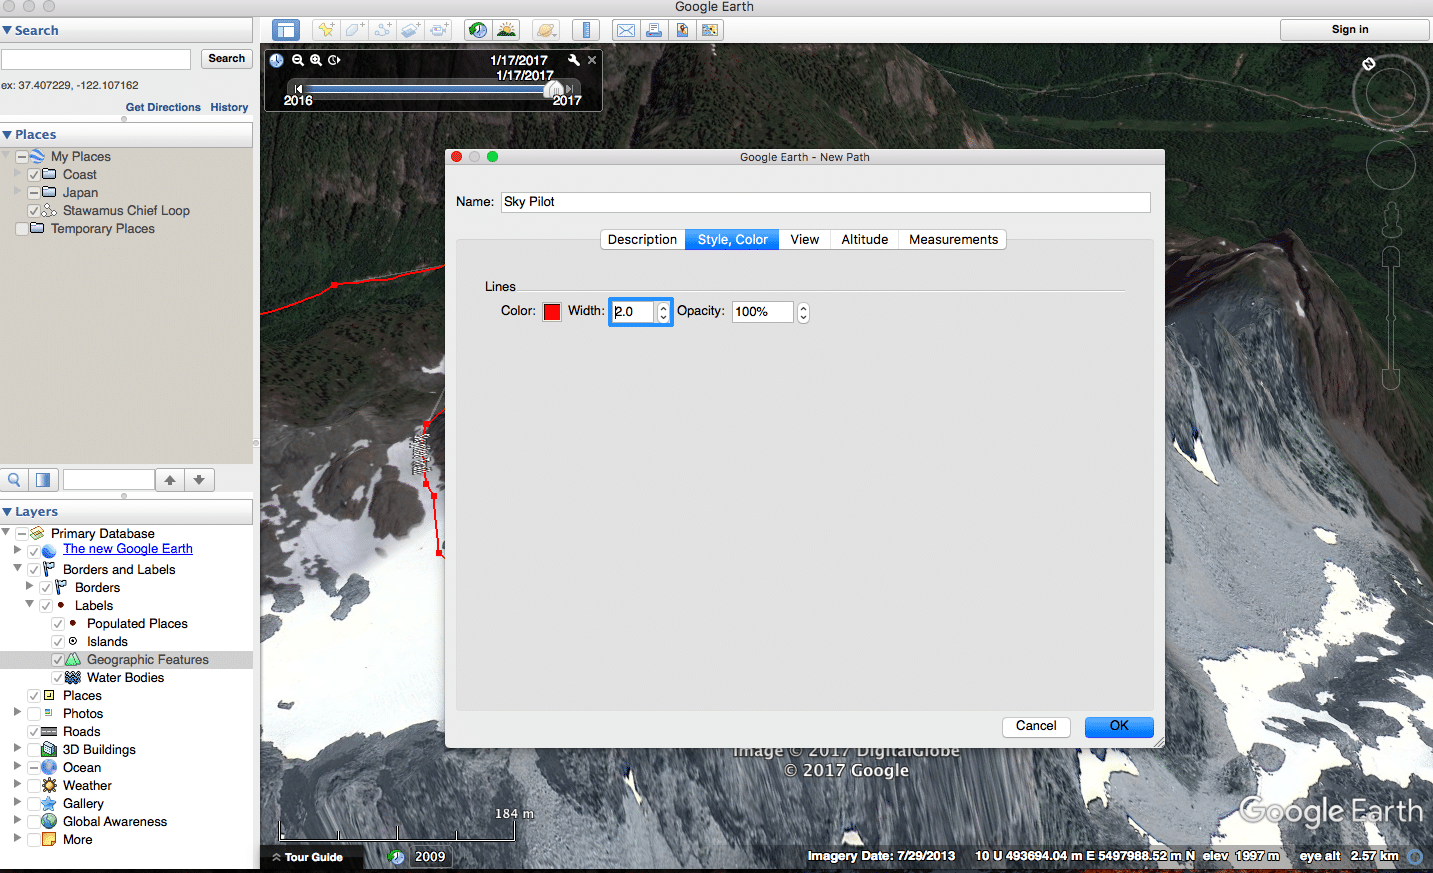1433x873 pixels.
Task: Click the Add Placemark pushpin icon
Action: [x=326, y=30]
